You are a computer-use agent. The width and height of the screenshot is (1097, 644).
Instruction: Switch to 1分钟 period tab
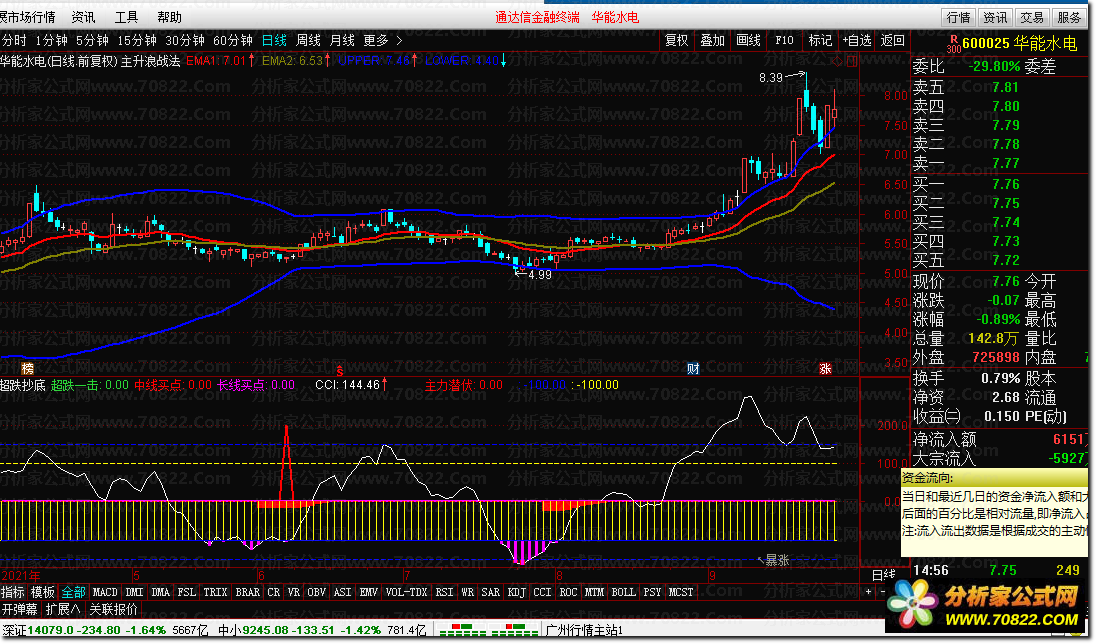(x=52, y=41)
